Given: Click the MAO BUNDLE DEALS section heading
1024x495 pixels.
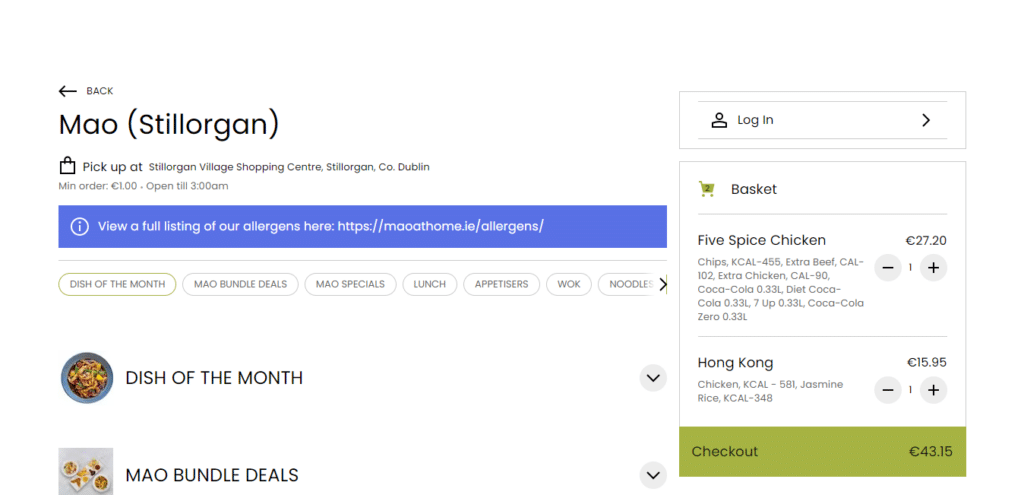Looking at the screenshot, I should tap(212, 475).
